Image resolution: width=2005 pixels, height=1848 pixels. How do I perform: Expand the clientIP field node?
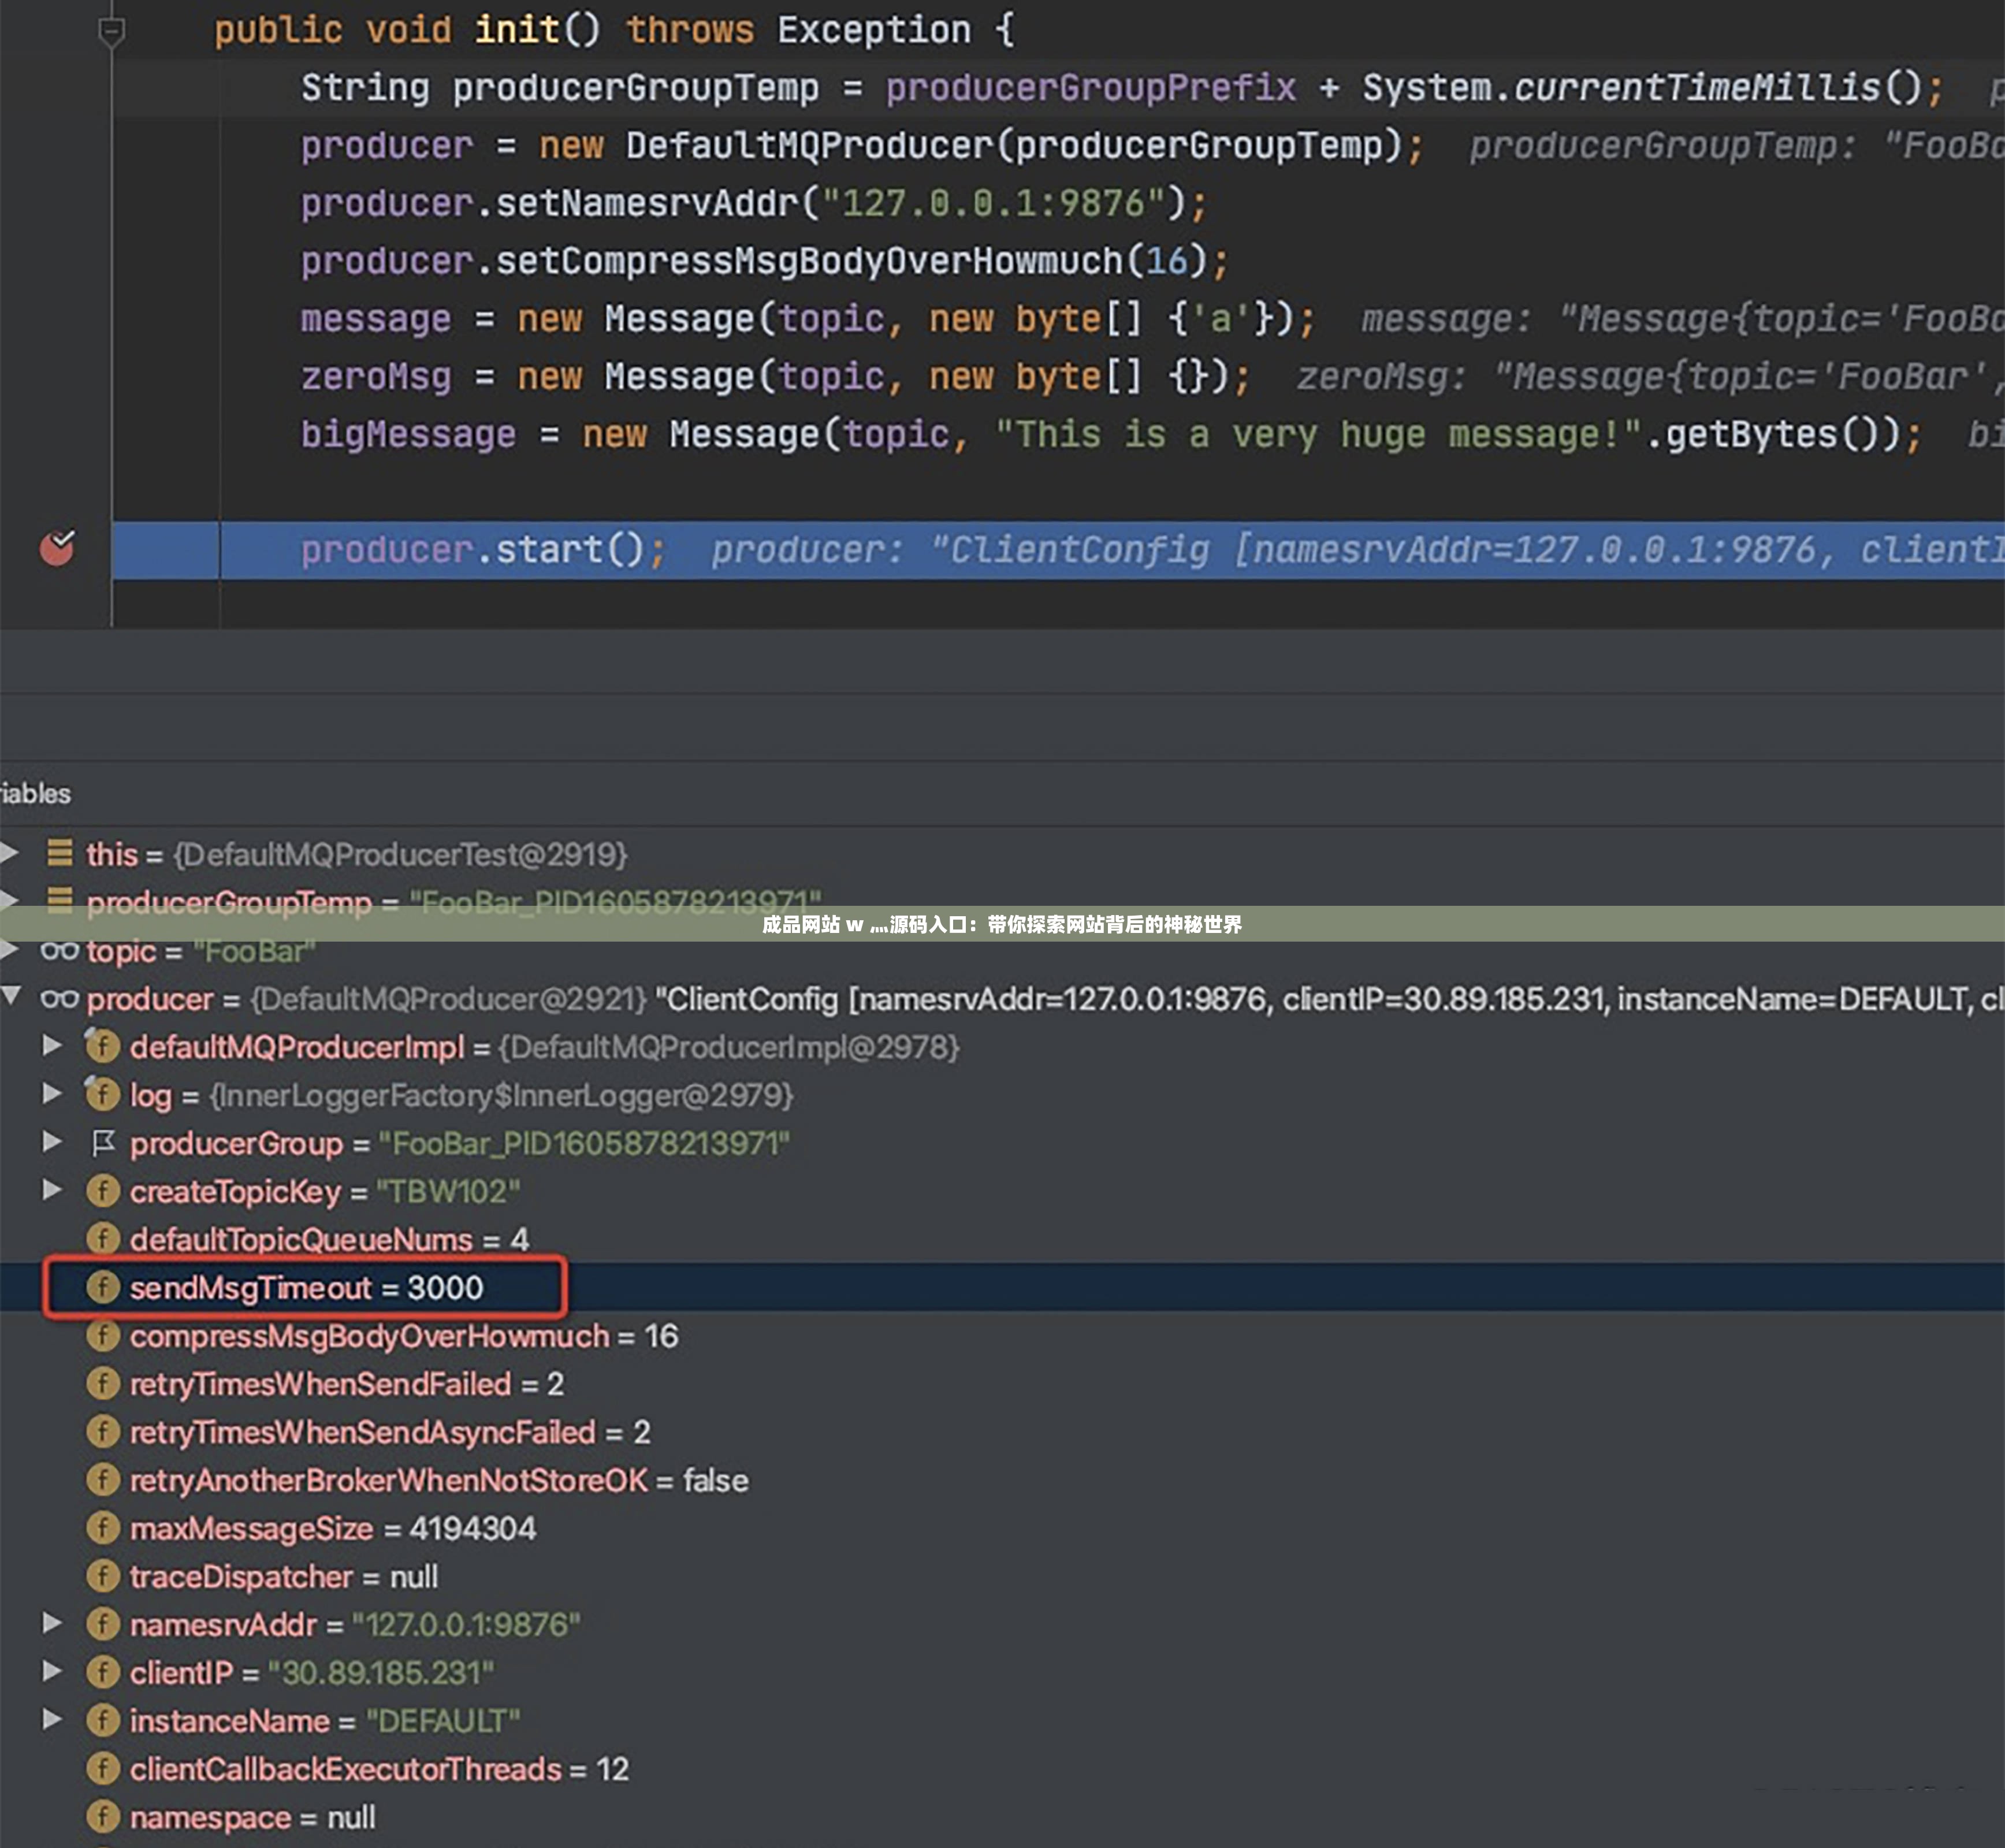[52, 1671]
